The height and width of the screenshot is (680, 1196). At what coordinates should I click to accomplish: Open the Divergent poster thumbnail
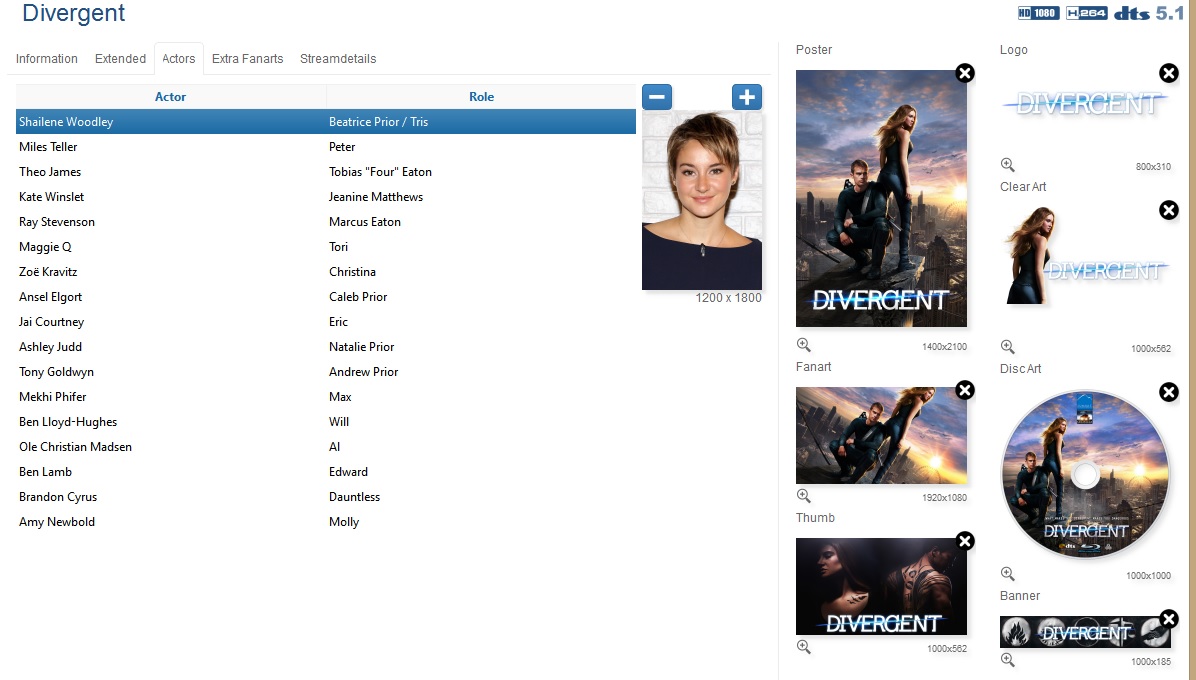pos(881,198)
